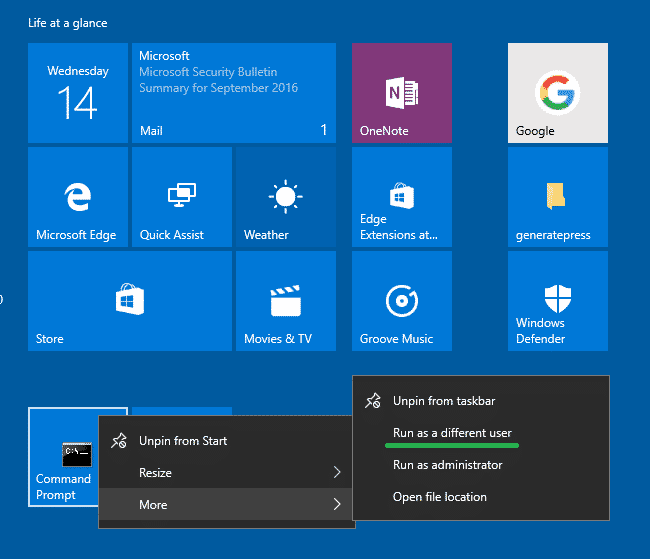Select Run as a different user

[x=481, y=433]
